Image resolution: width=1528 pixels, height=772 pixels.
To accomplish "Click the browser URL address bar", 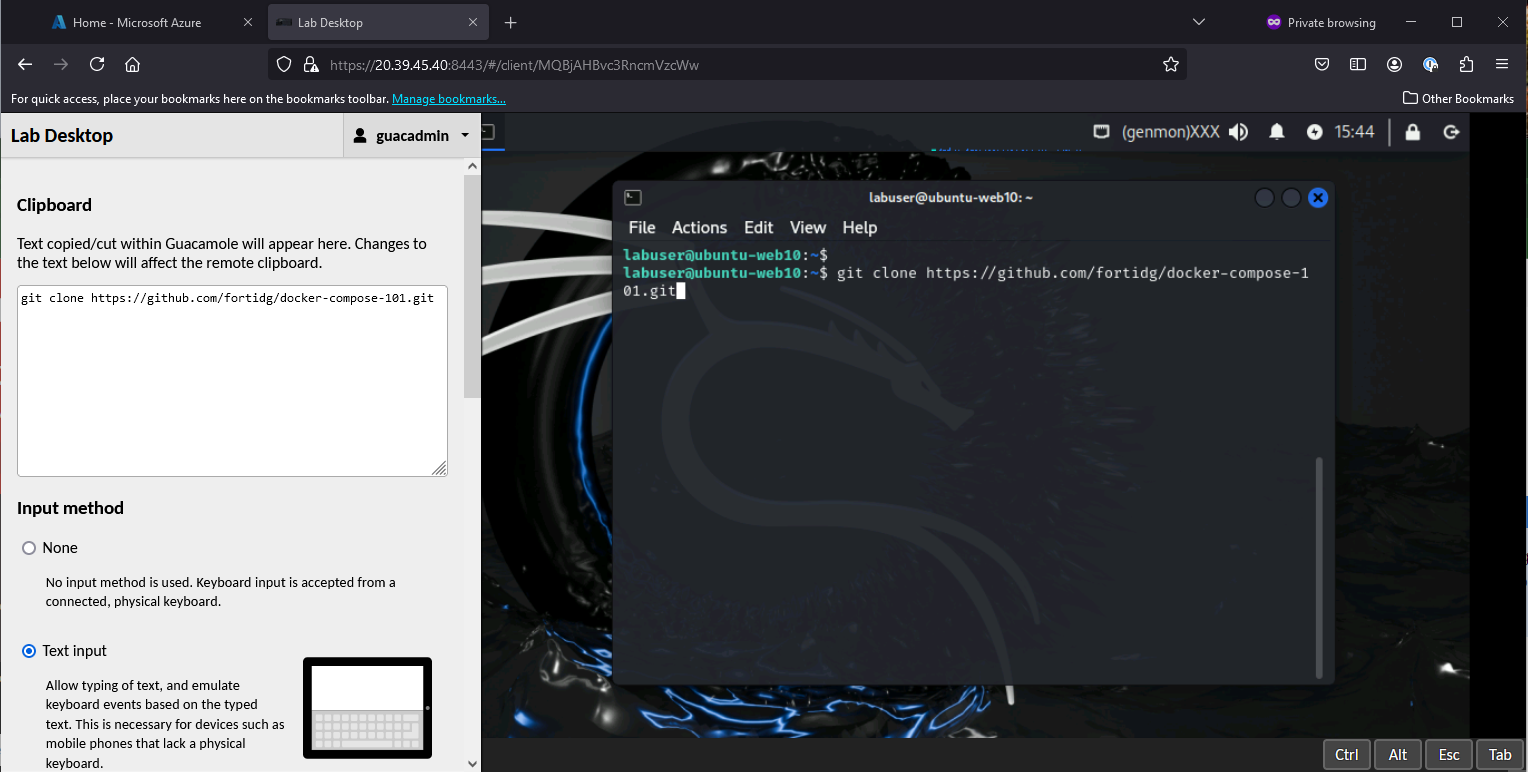I will coord(728,64).
